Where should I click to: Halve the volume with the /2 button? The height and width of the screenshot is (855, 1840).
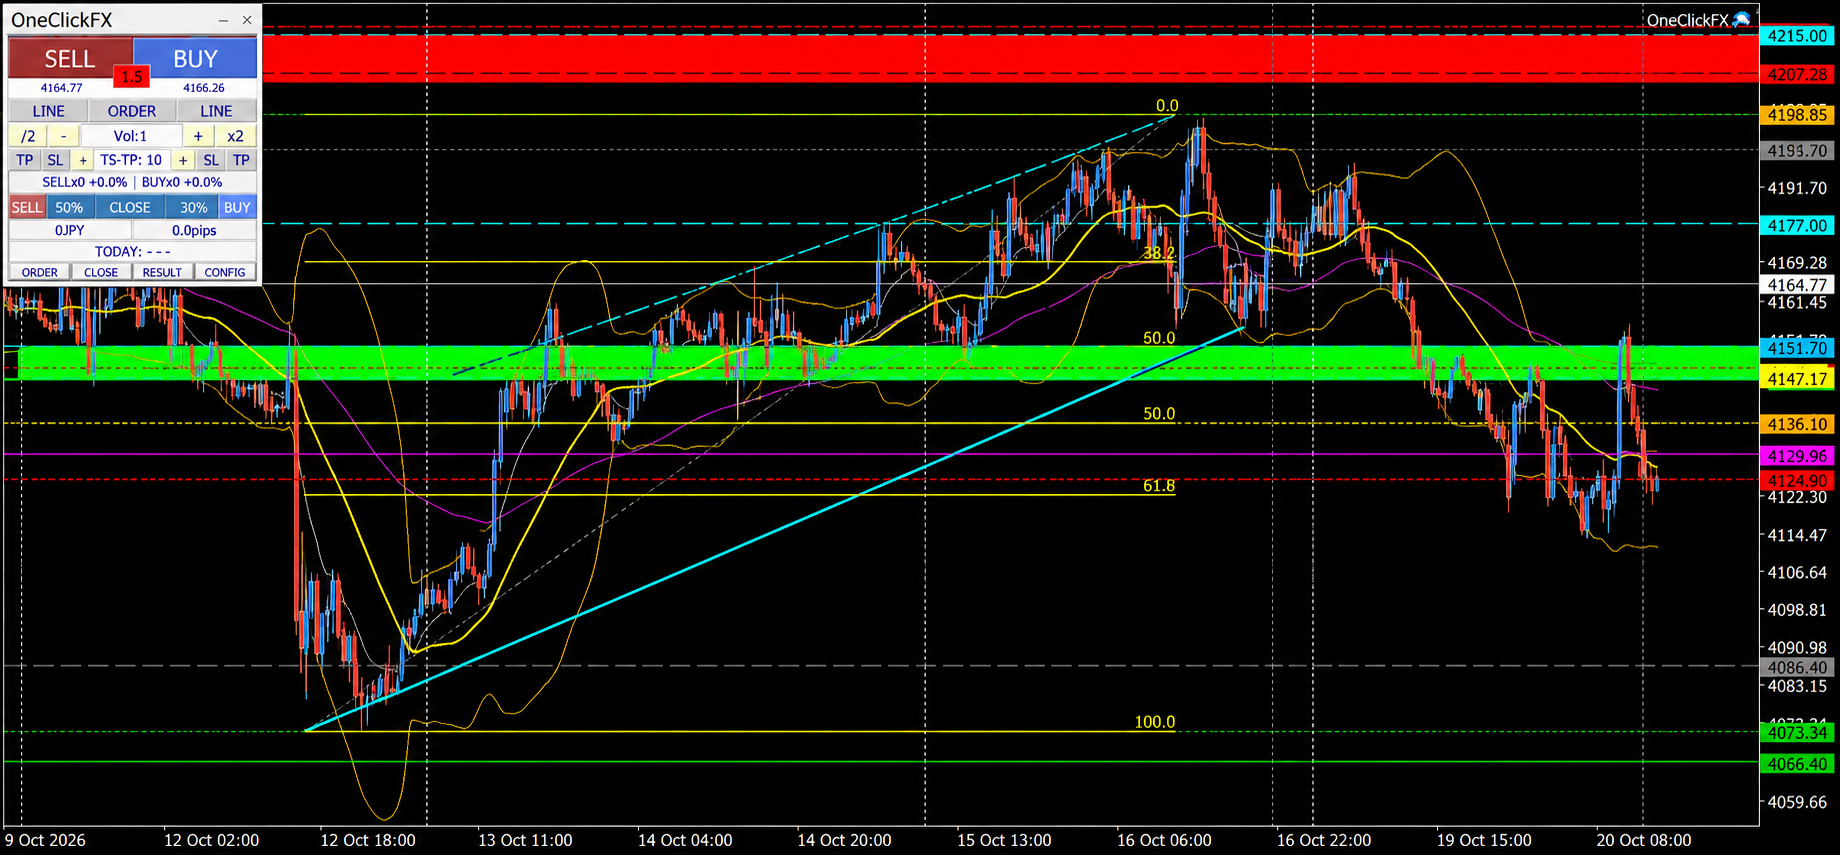[28, 136]
